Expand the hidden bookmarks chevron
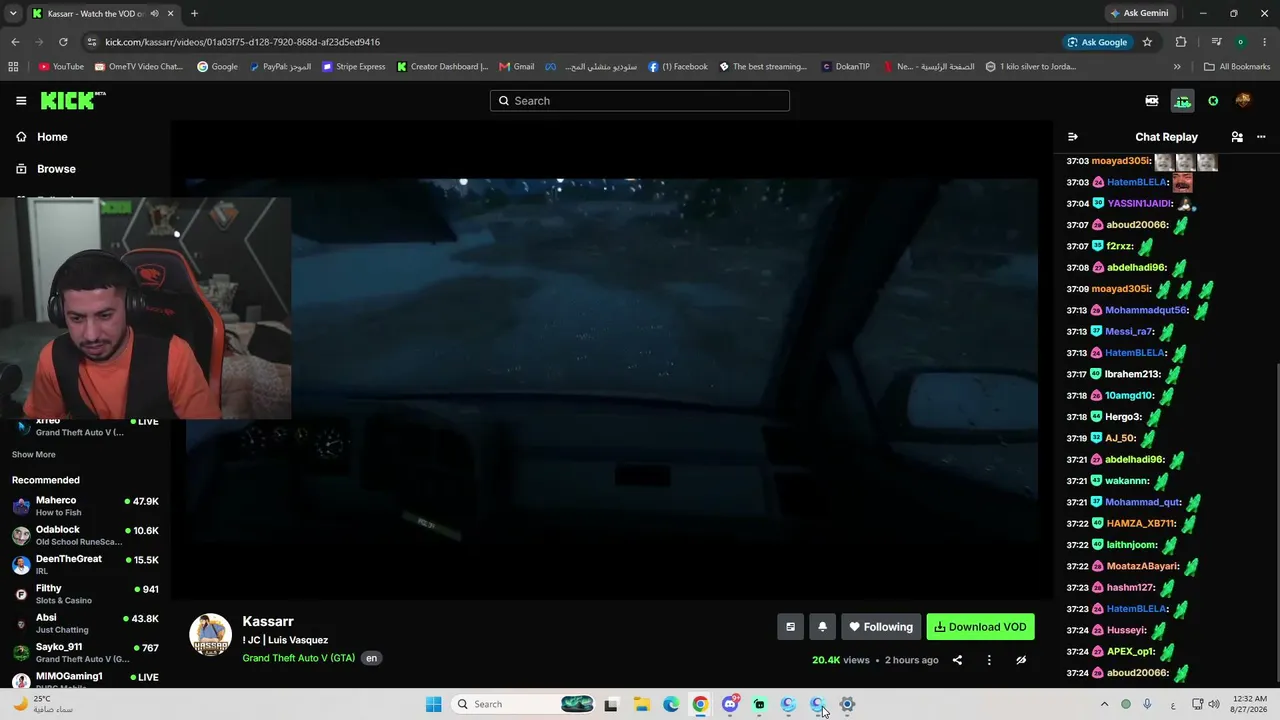The height and width of the screenshot is (720, 1280). 1177,67
